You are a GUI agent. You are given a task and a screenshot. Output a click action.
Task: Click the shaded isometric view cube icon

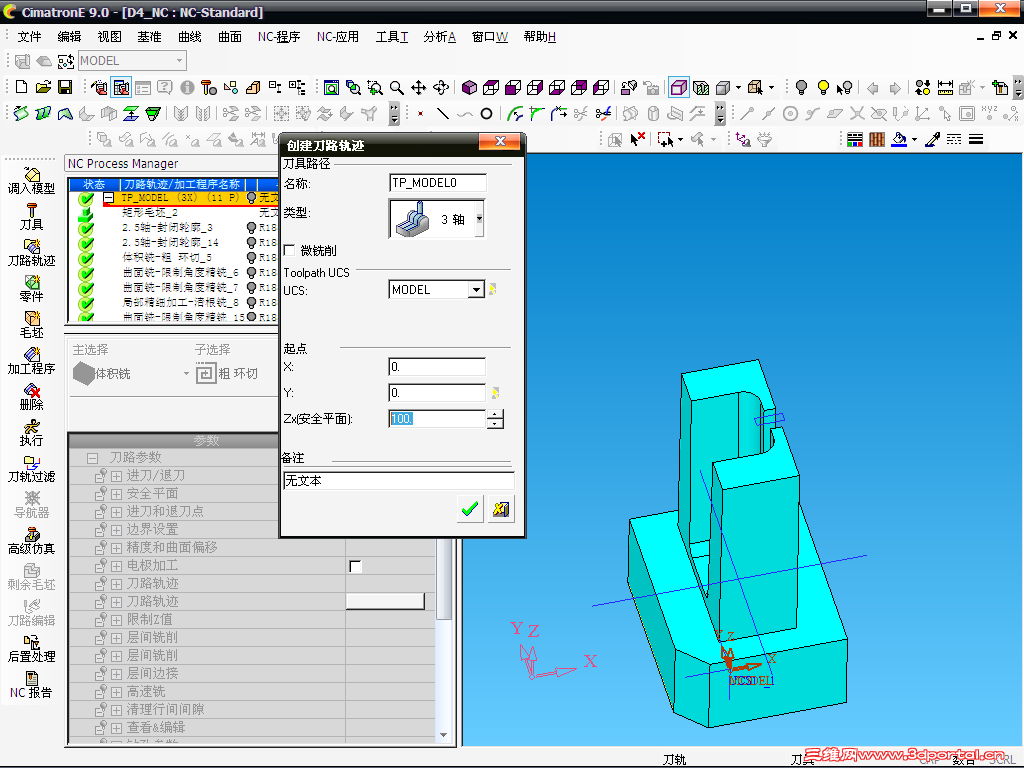(469, 88)
